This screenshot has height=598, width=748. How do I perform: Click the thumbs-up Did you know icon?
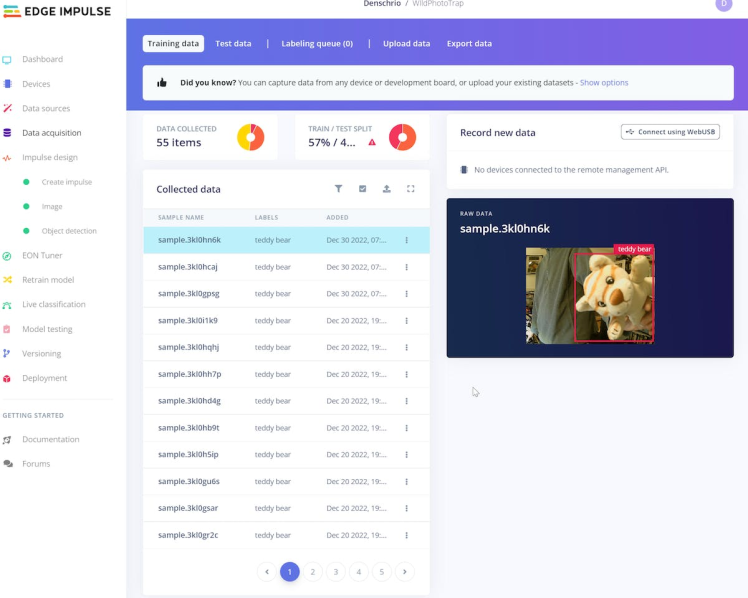[162, 83]
